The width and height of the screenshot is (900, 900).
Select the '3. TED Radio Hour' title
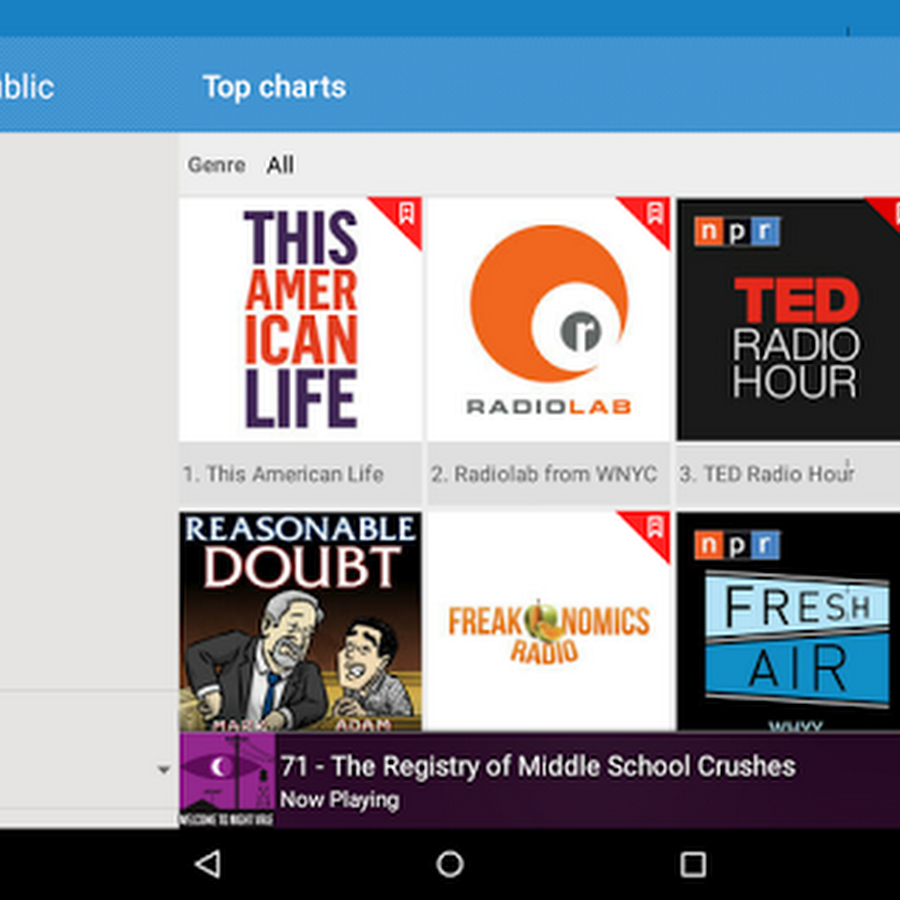coord(767,474)
